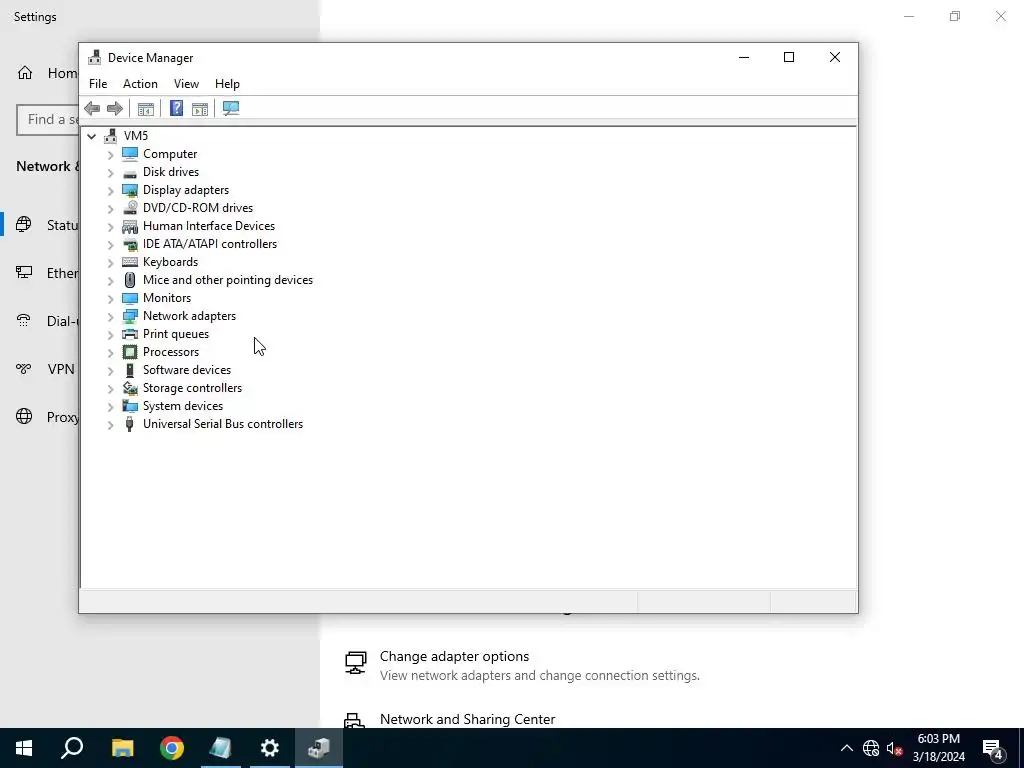Maximize the Device Manager window
The height and width of the screenshot is (768, 1024).
coord(789,57)
